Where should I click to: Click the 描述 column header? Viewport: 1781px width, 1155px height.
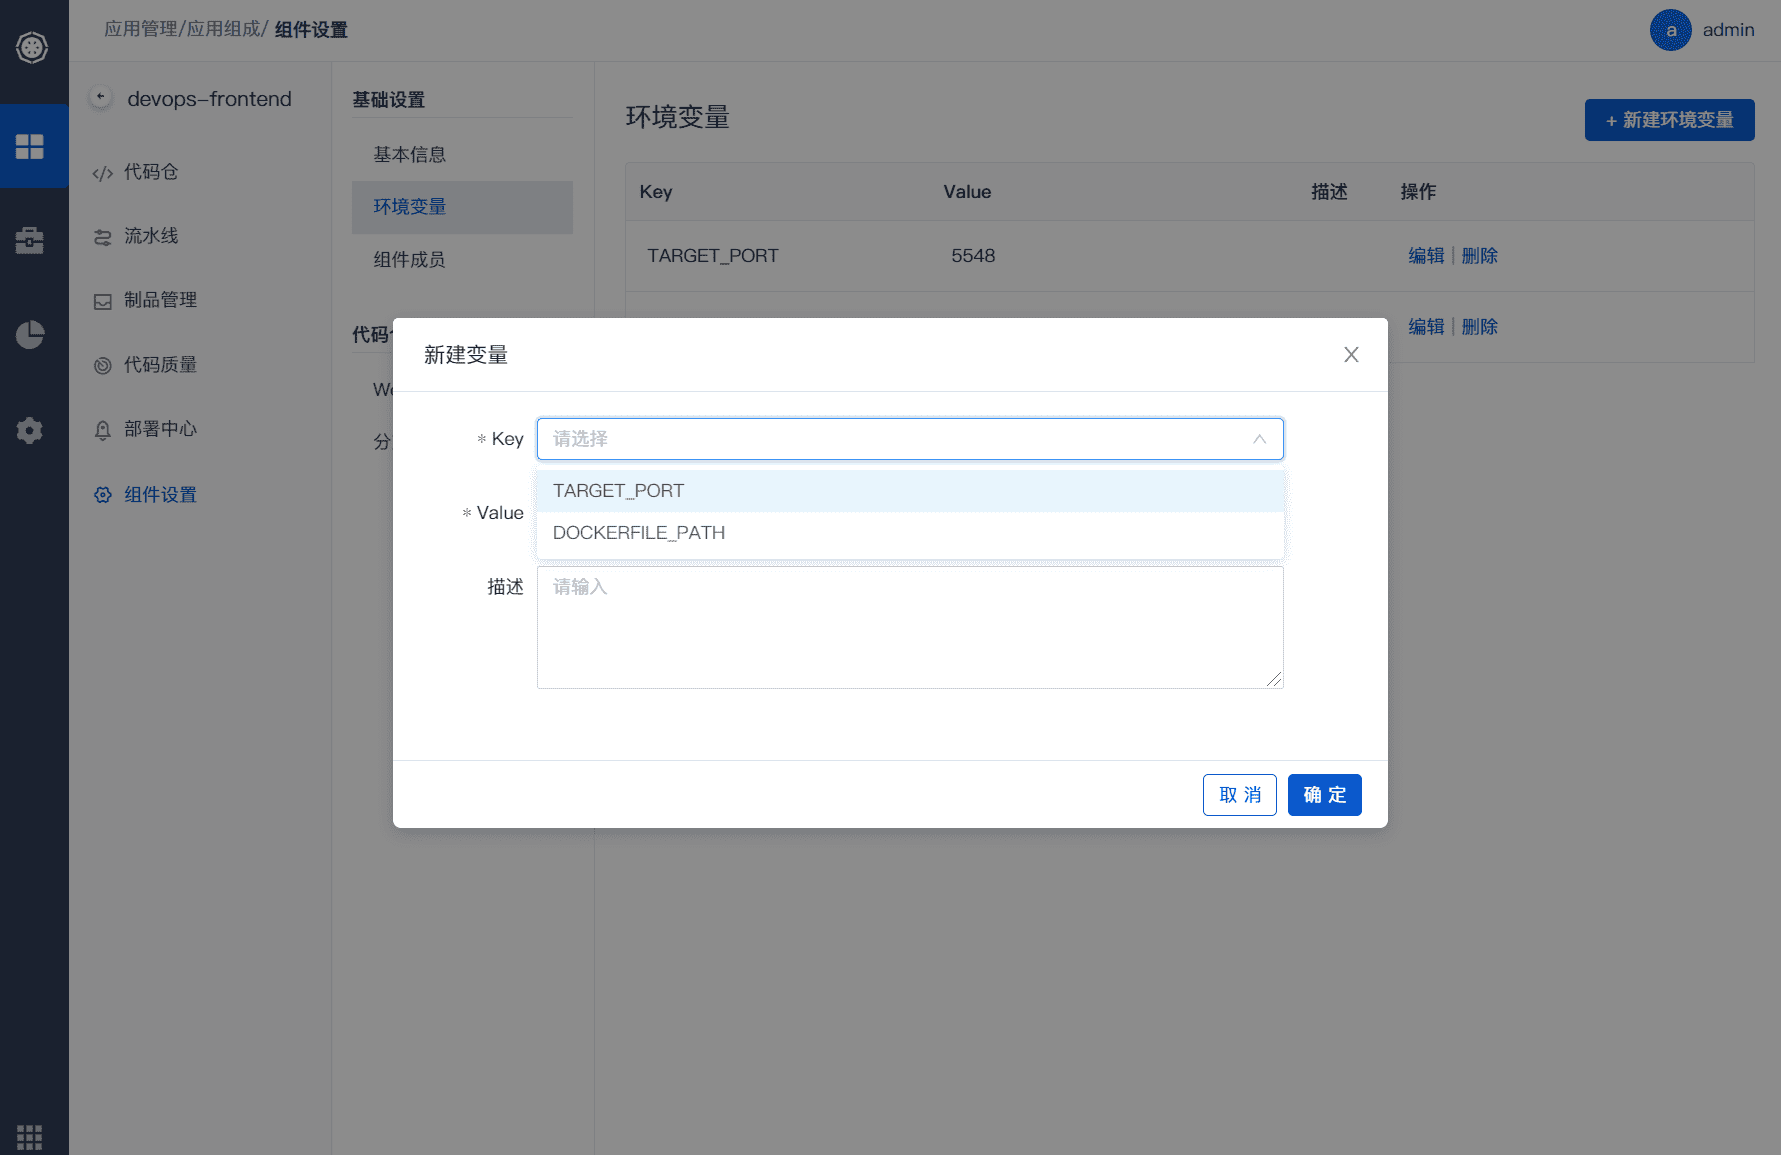click(x=1329, y=192)
